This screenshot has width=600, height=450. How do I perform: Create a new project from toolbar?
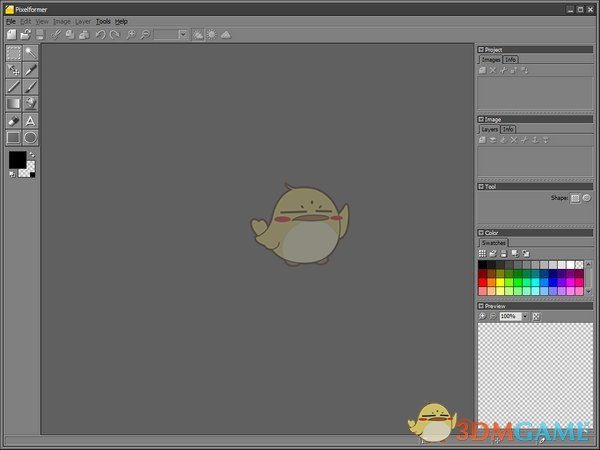coord(11,35)
